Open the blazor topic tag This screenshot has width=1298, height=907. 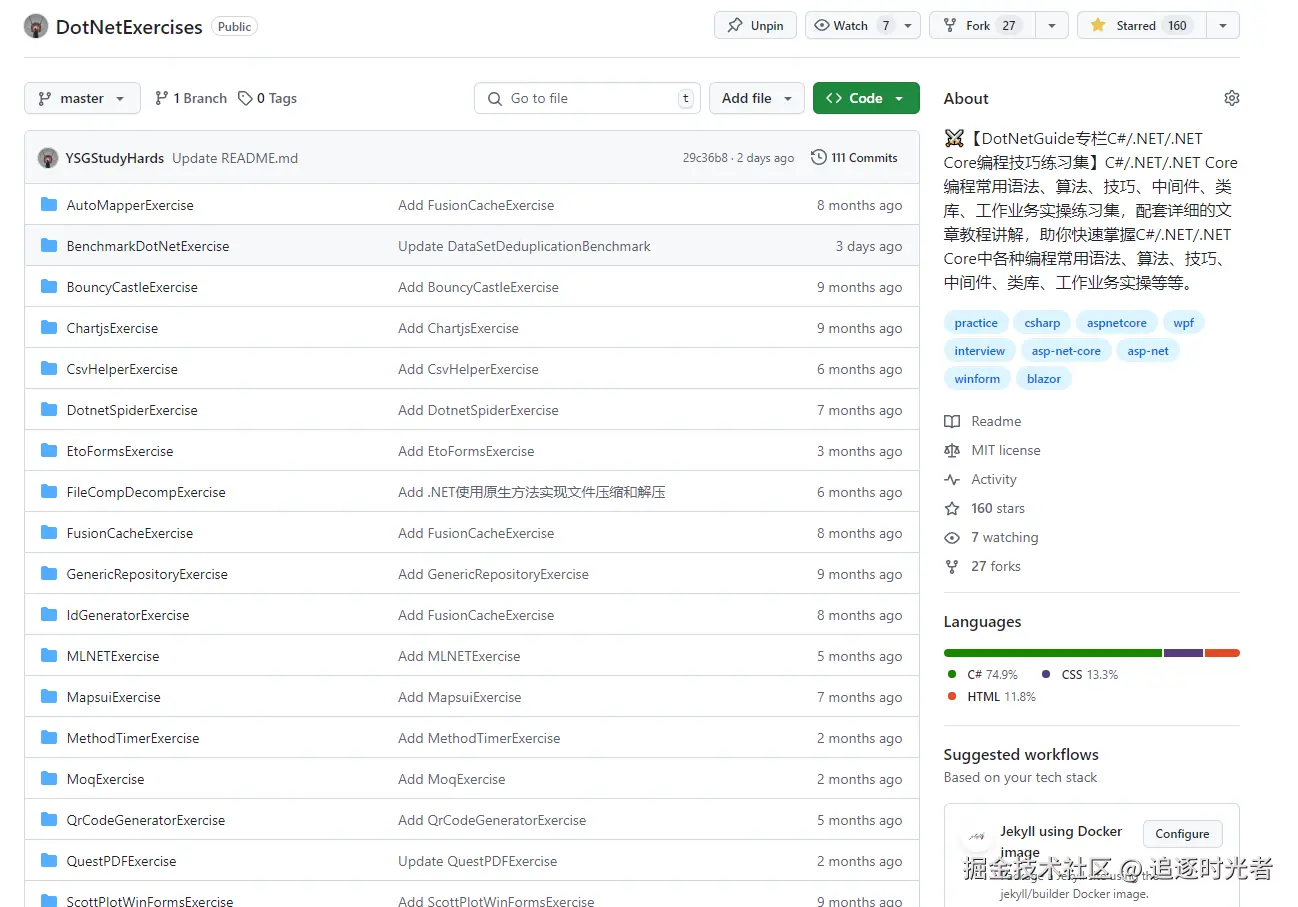1044,379
